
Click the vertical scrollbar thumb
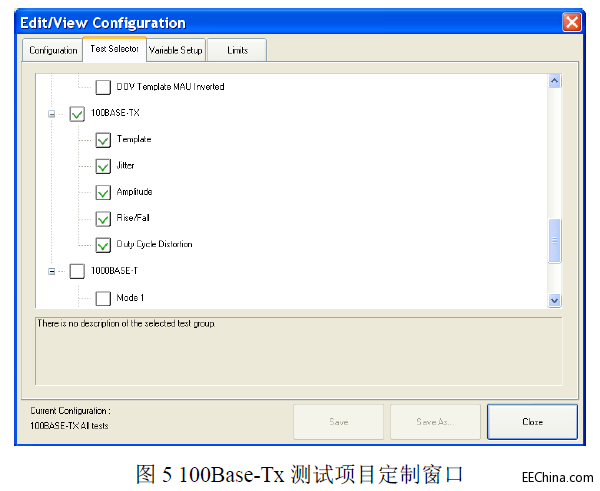[554, 241]
